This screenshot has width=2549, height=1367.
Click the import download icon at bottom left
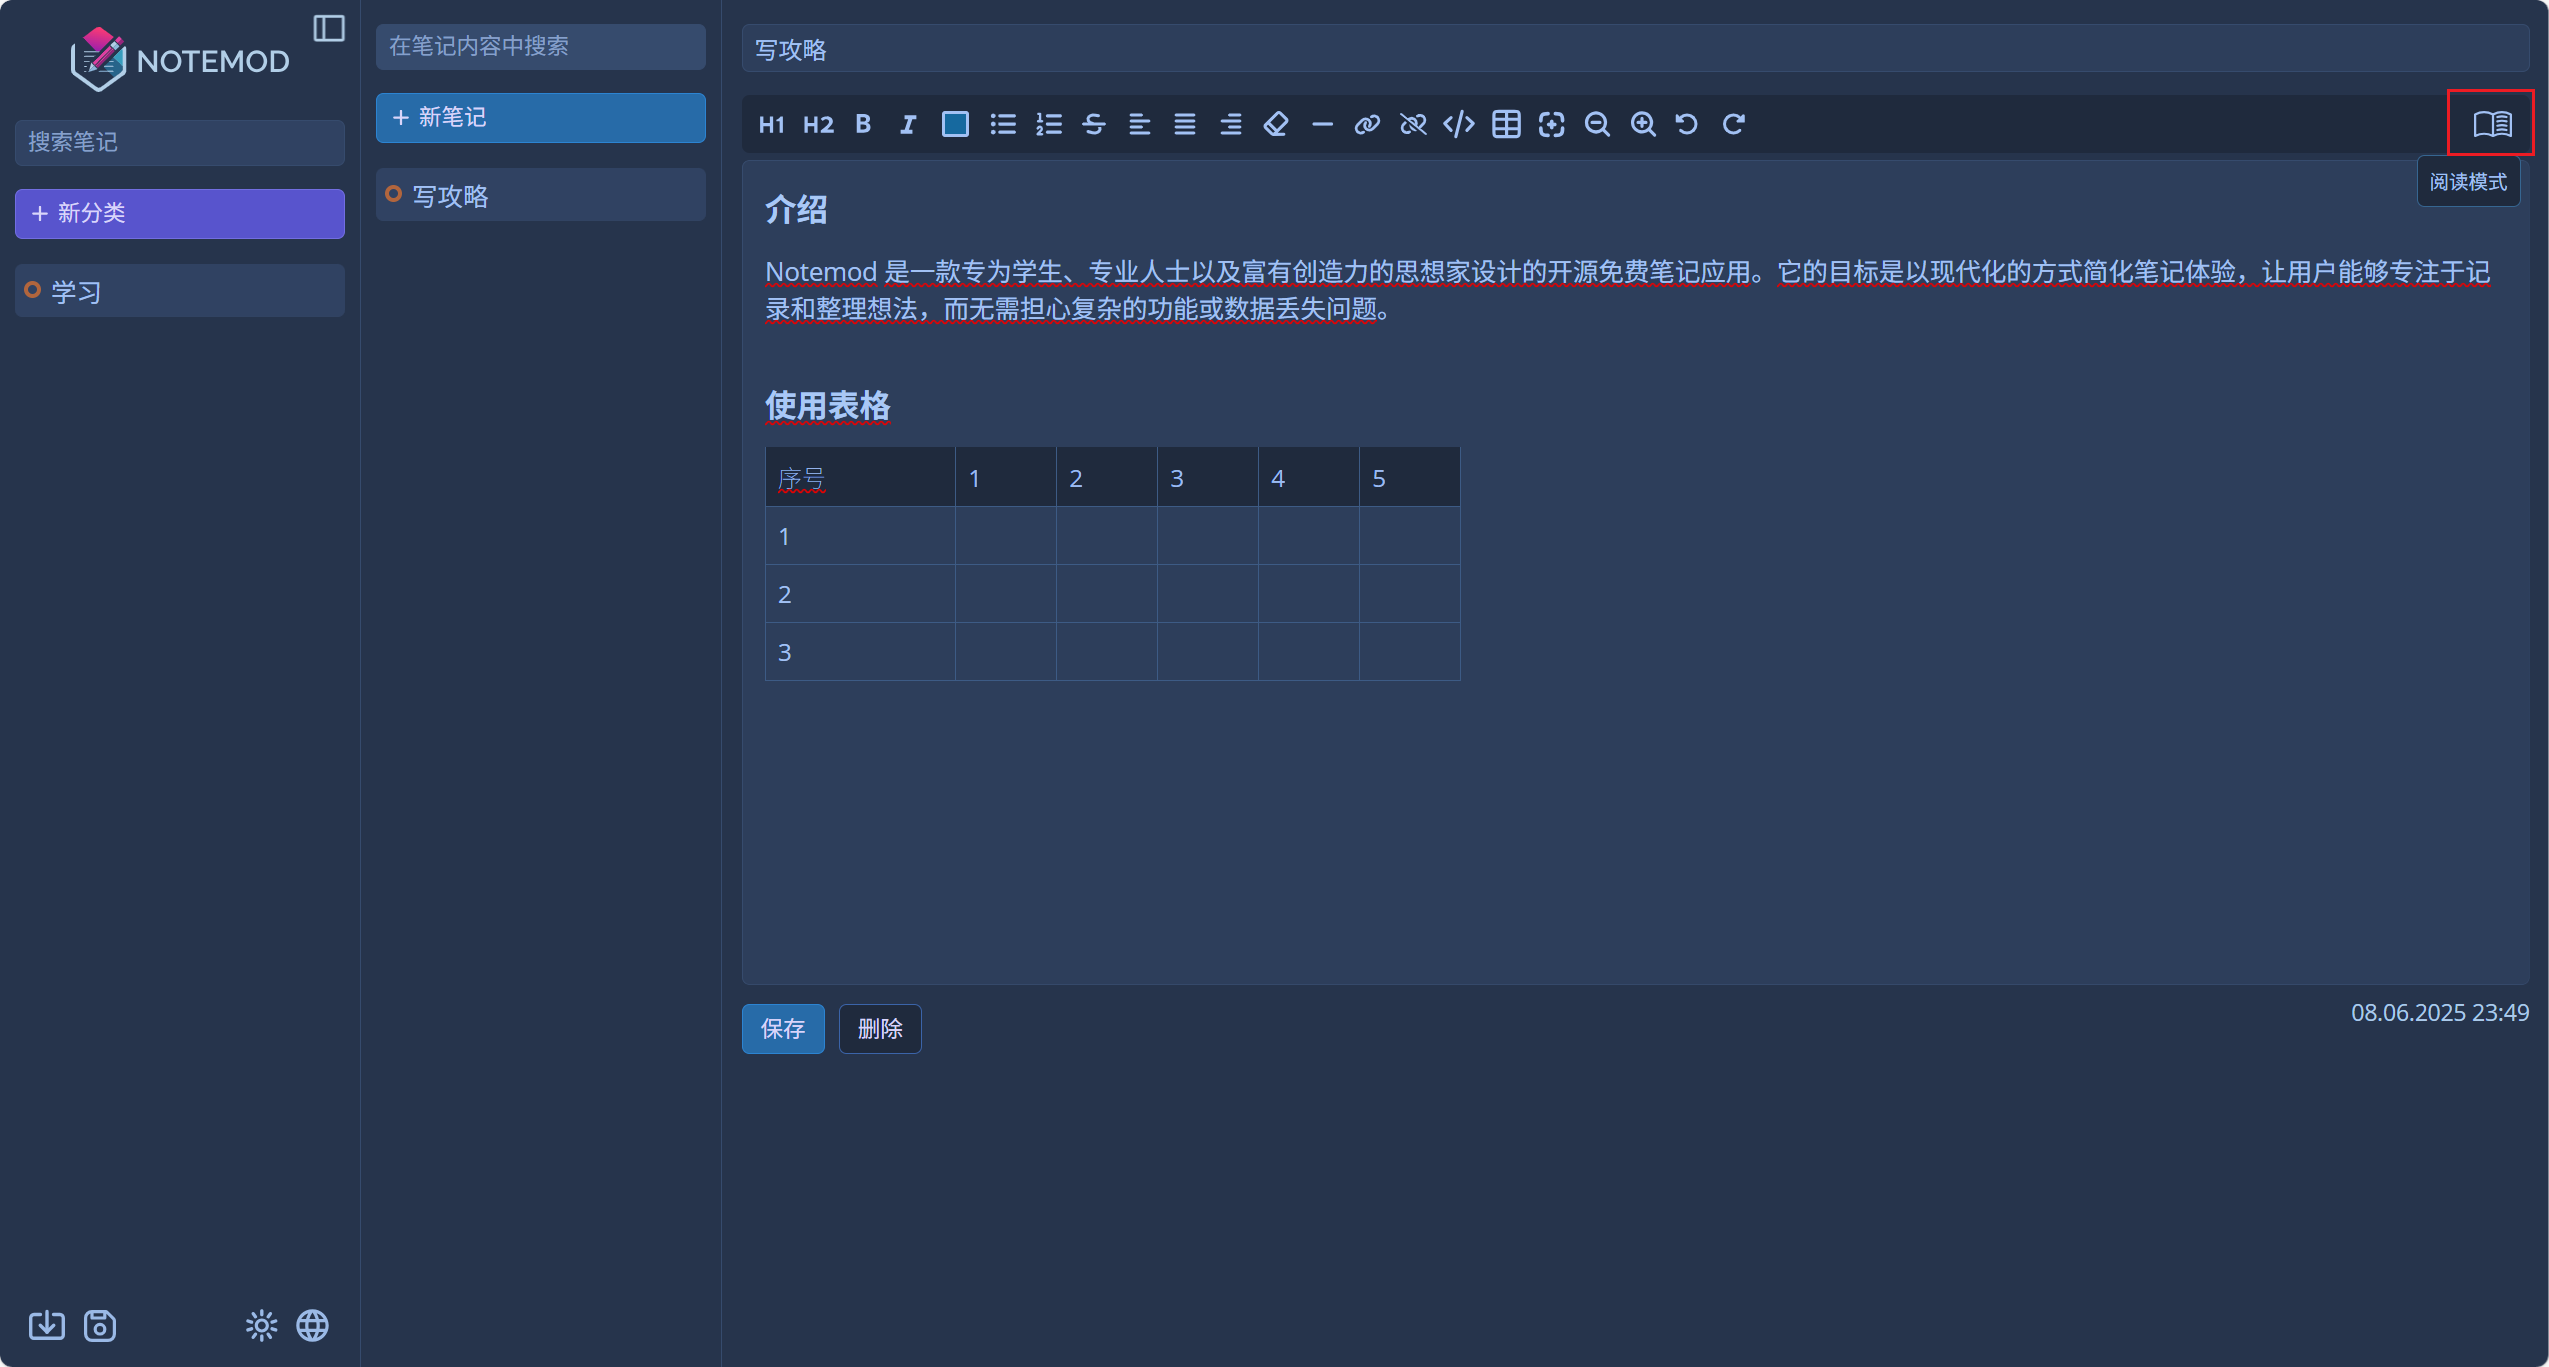coord(47,1325)
